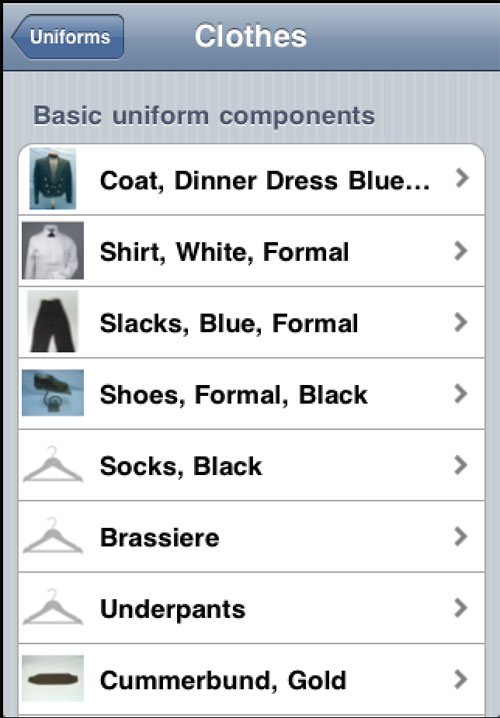Open the Shirt, White, Formal entry
The image size is (500, 718).
(251, 251)
